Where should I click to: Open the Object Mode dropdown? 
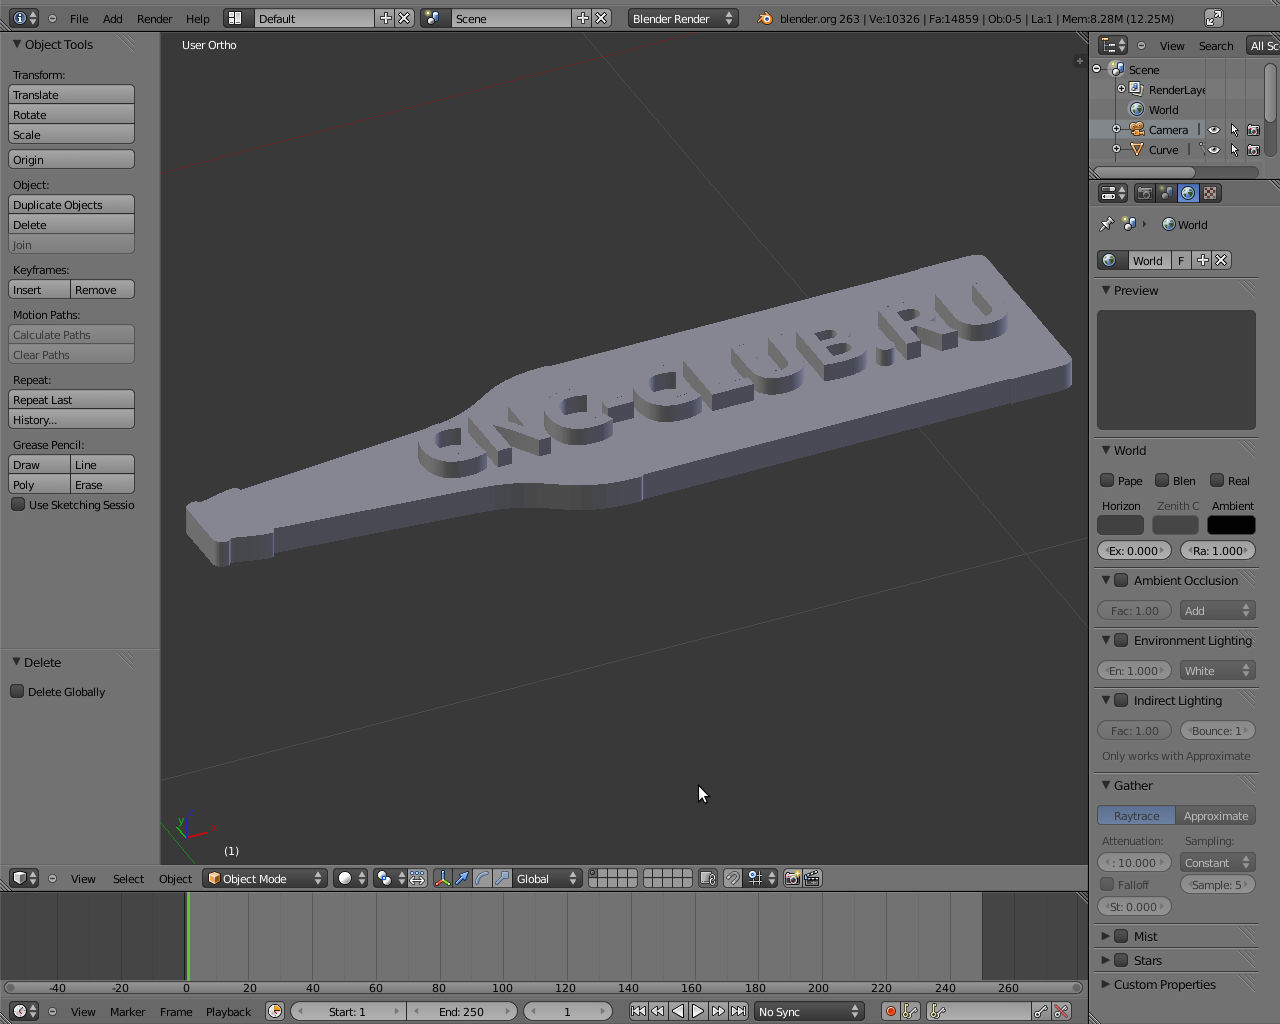coord(265,878)
